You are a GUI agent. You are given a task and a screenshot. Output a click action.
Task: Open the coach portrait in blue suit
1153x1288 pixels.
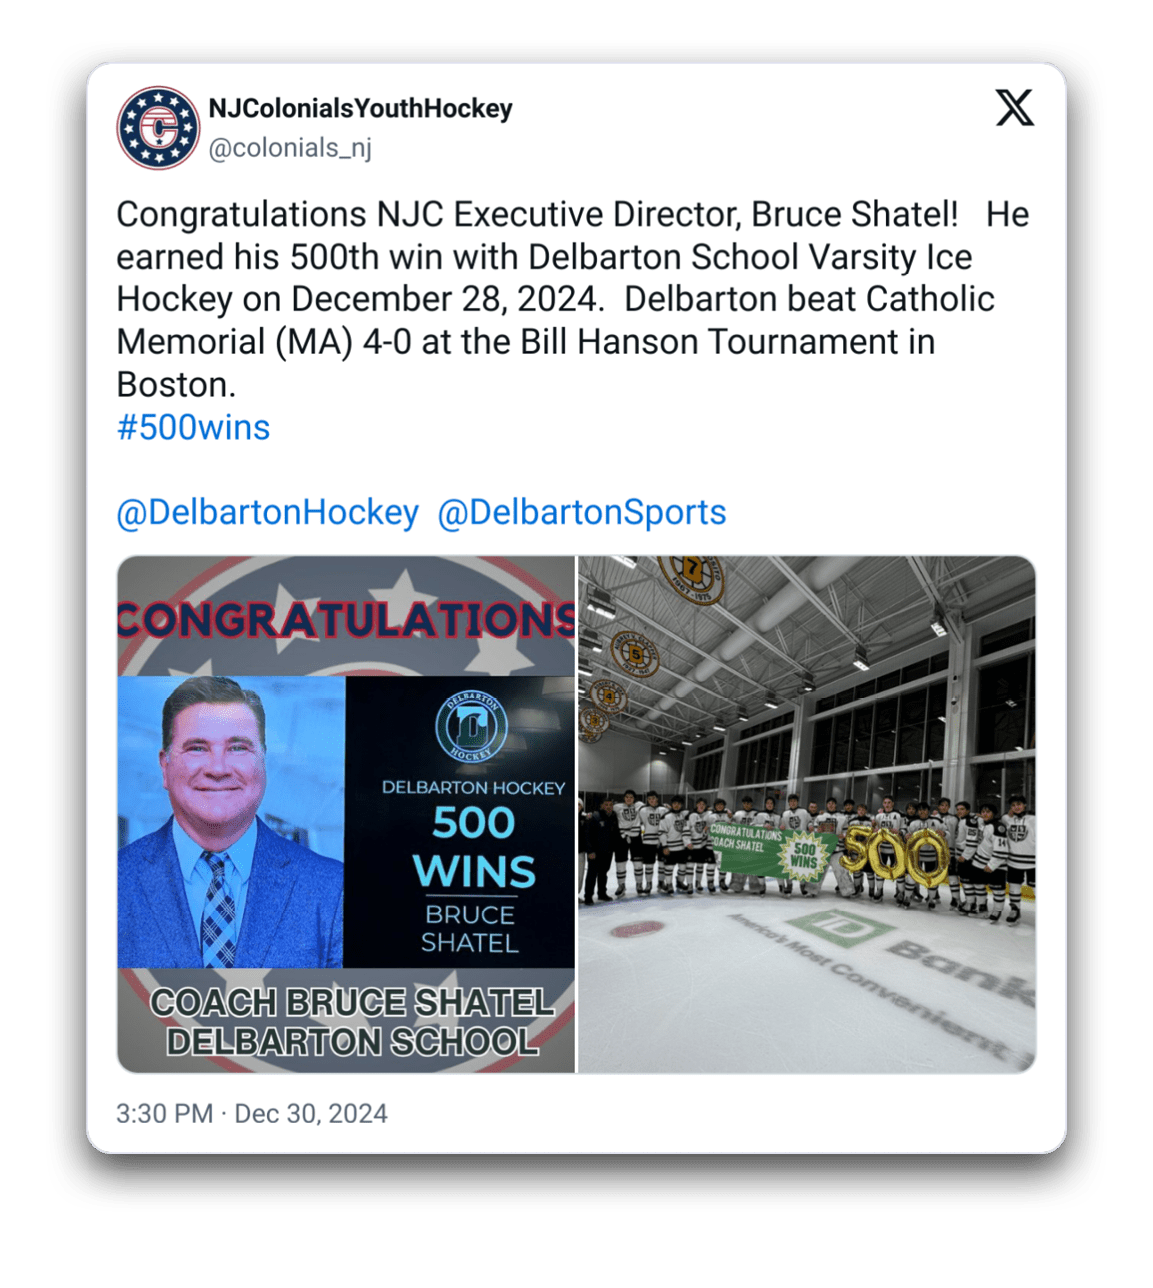click(231, 822)
